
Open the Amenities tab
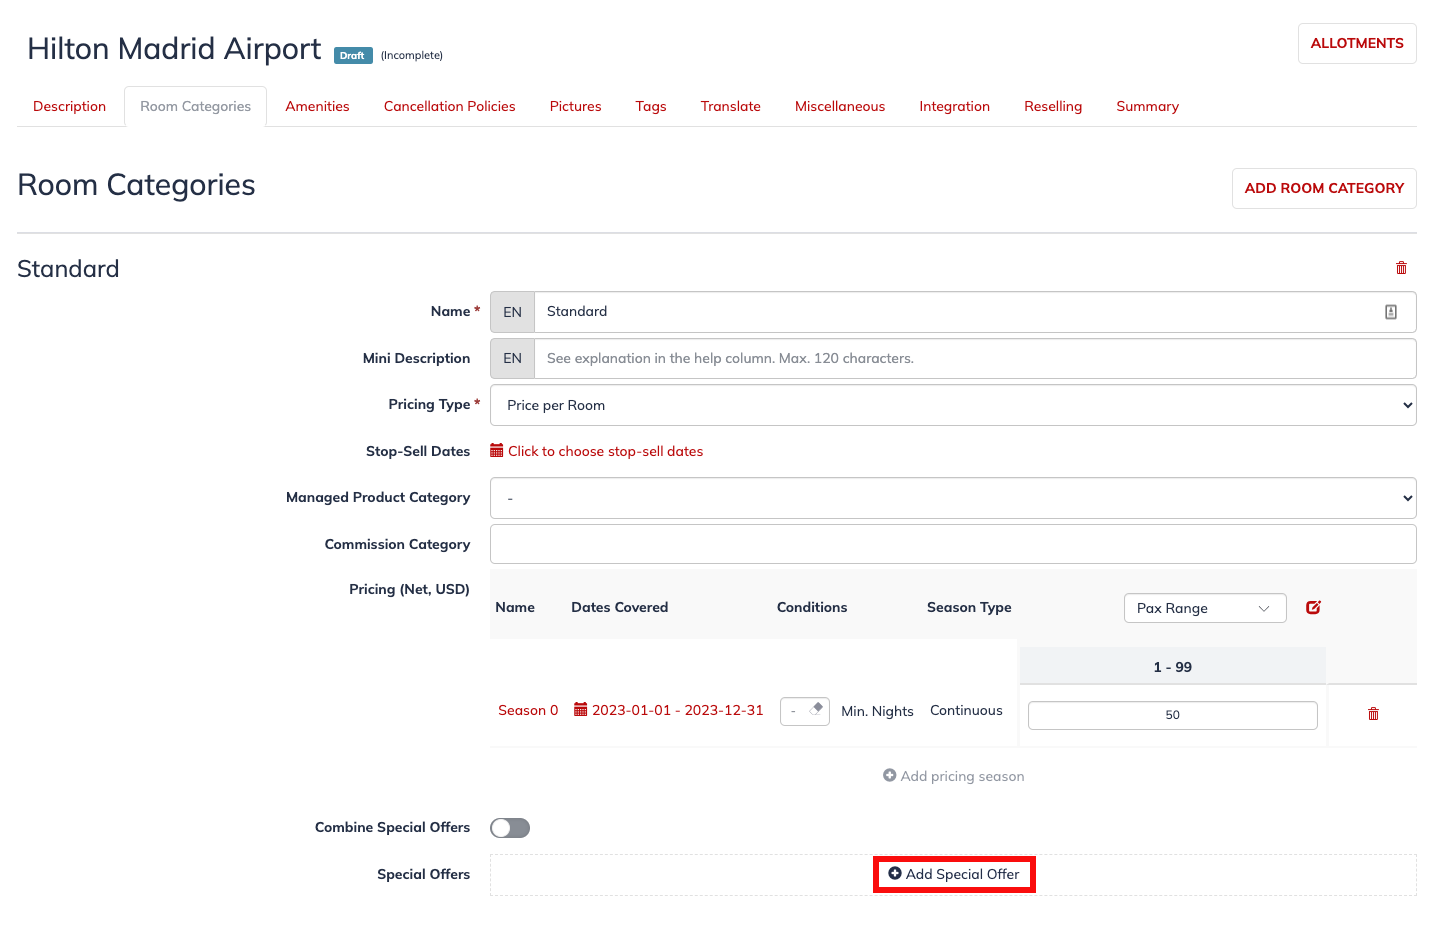(317, 106)
